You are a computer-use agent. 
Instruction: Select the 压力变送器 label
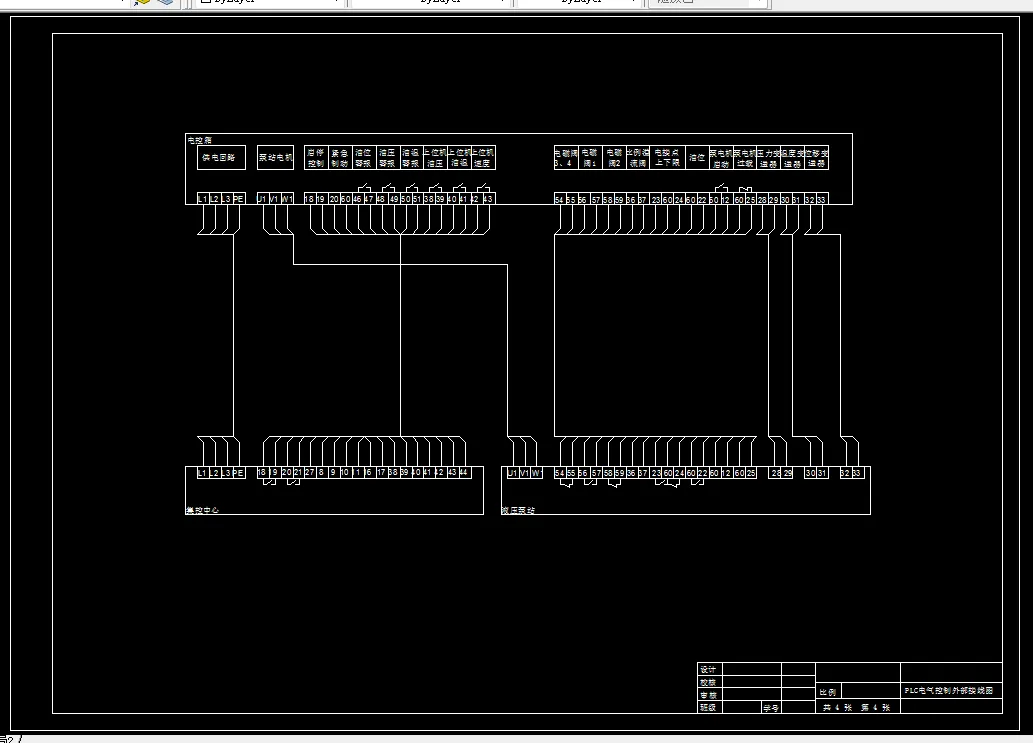click(x=769, y=157)
